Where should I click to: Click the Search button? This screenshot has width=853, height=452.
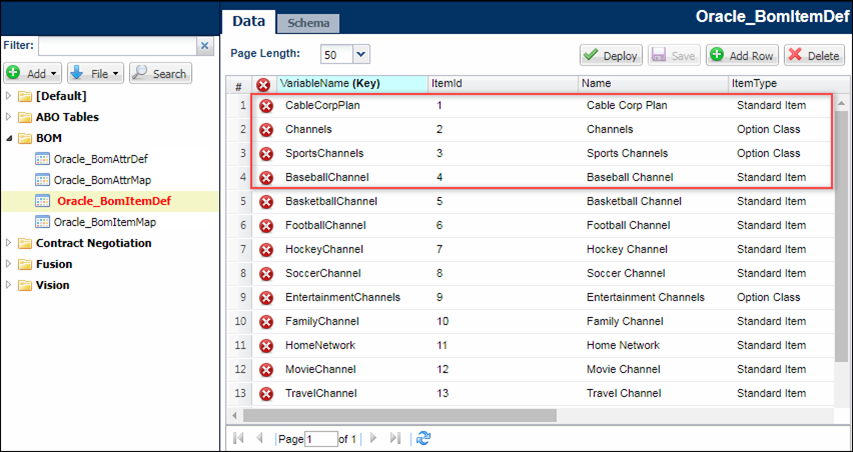(160, 73)
